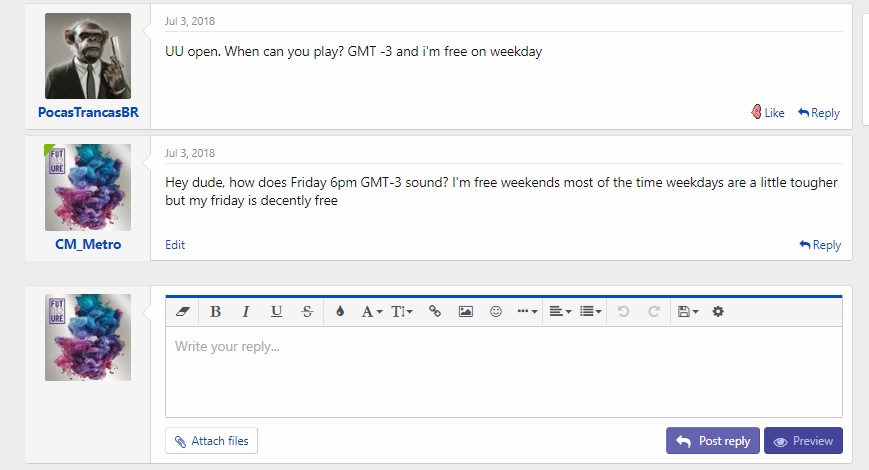Viewport: 869px width, 470px height.
Task: Click in the Write your reply field
Action: click(x=504, y=371)
